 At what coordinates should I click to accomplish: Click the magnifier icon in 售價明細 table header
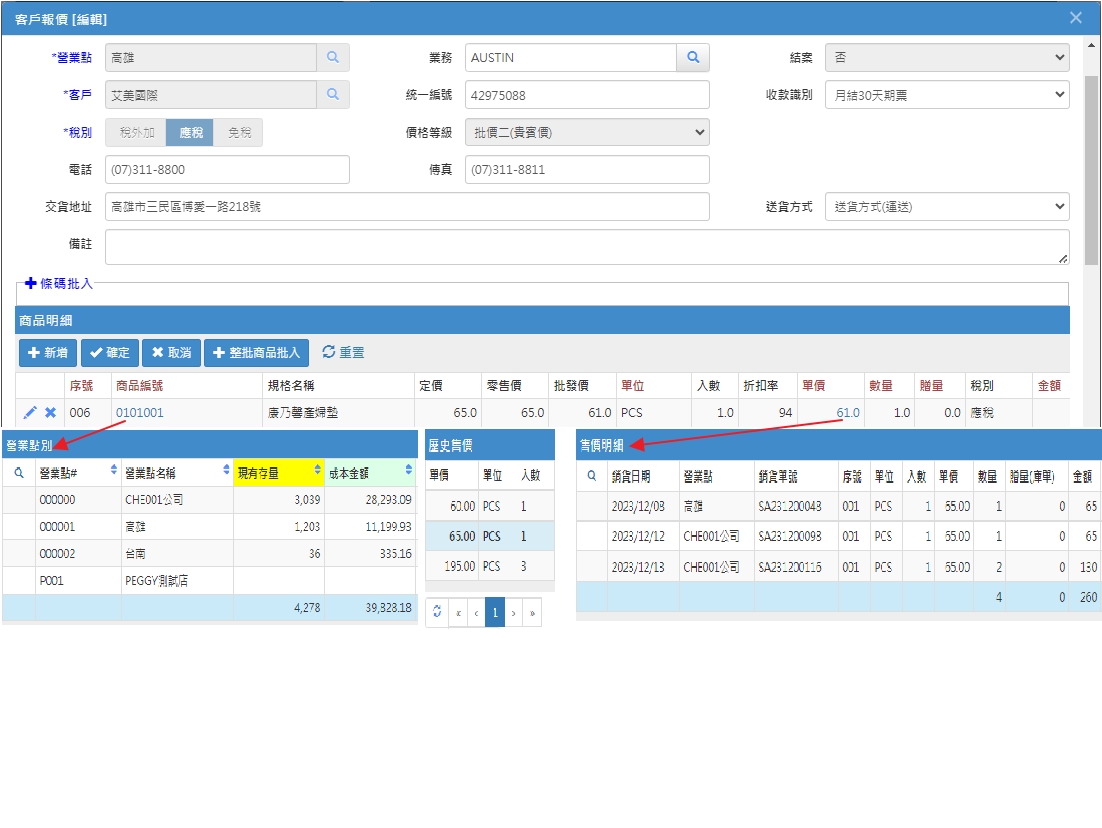click(592, 476)
